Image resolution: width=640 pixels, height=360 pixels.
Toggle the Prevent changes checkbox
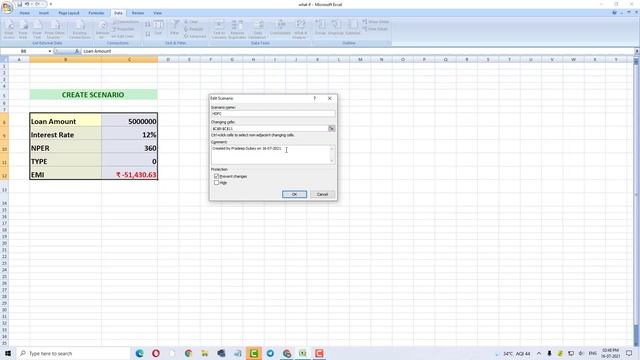point(216,176)
